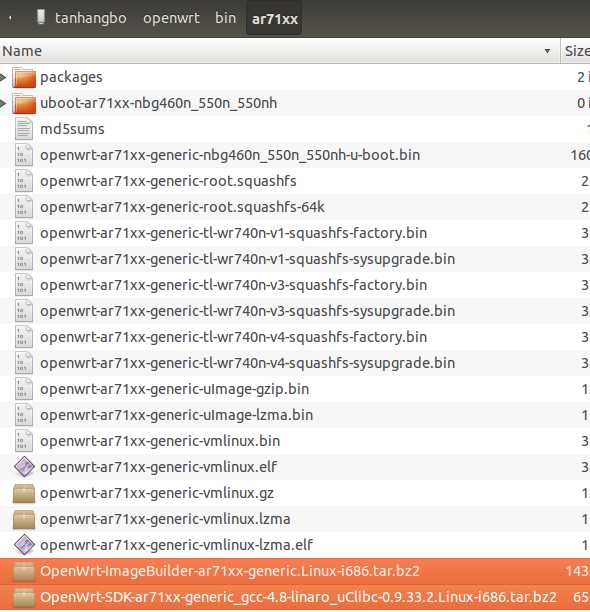Image resolution: width=590 pixels, height=612 pixels.
Task: Select openwrt-ar71xx-generic-root.squashfs-64k file name
Action: [182, 207]
